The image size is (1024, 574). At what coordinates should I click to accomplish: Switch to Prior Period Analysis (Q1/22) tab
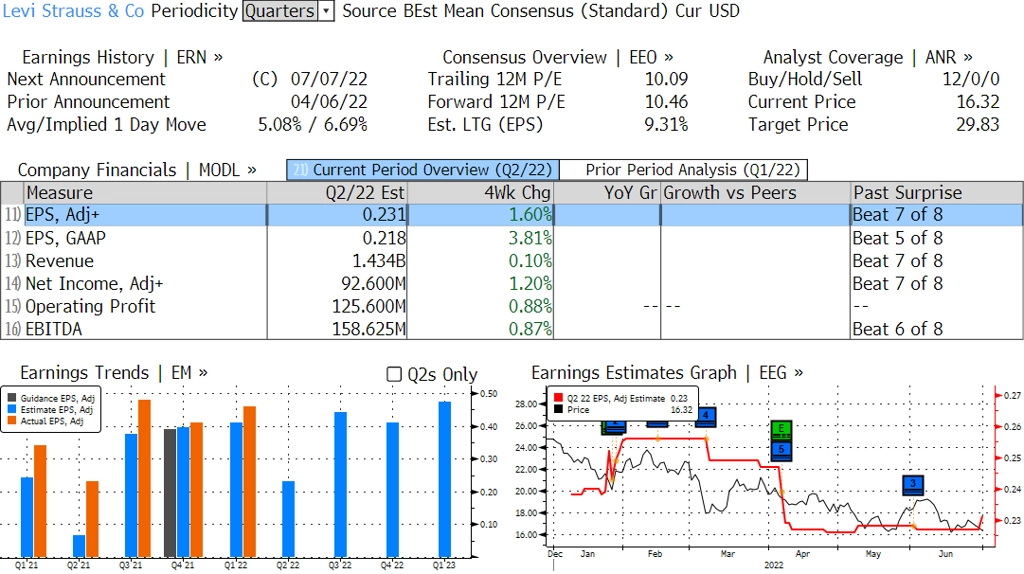[684, 170]
